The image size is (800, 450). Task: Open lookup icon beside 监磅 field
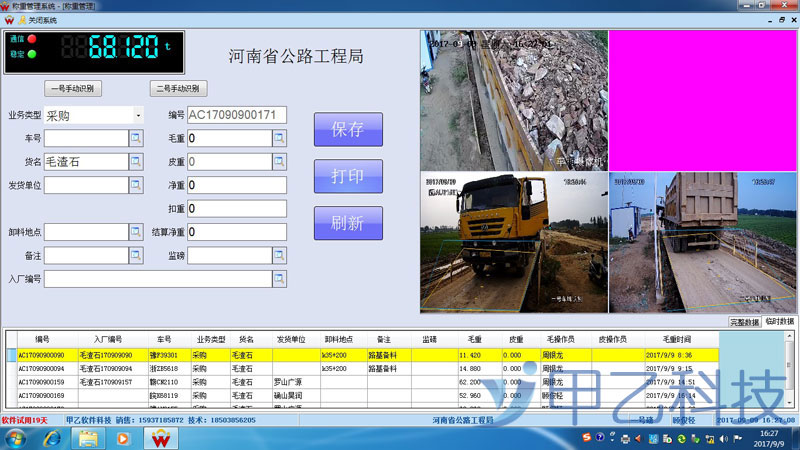tap(279, 255)
